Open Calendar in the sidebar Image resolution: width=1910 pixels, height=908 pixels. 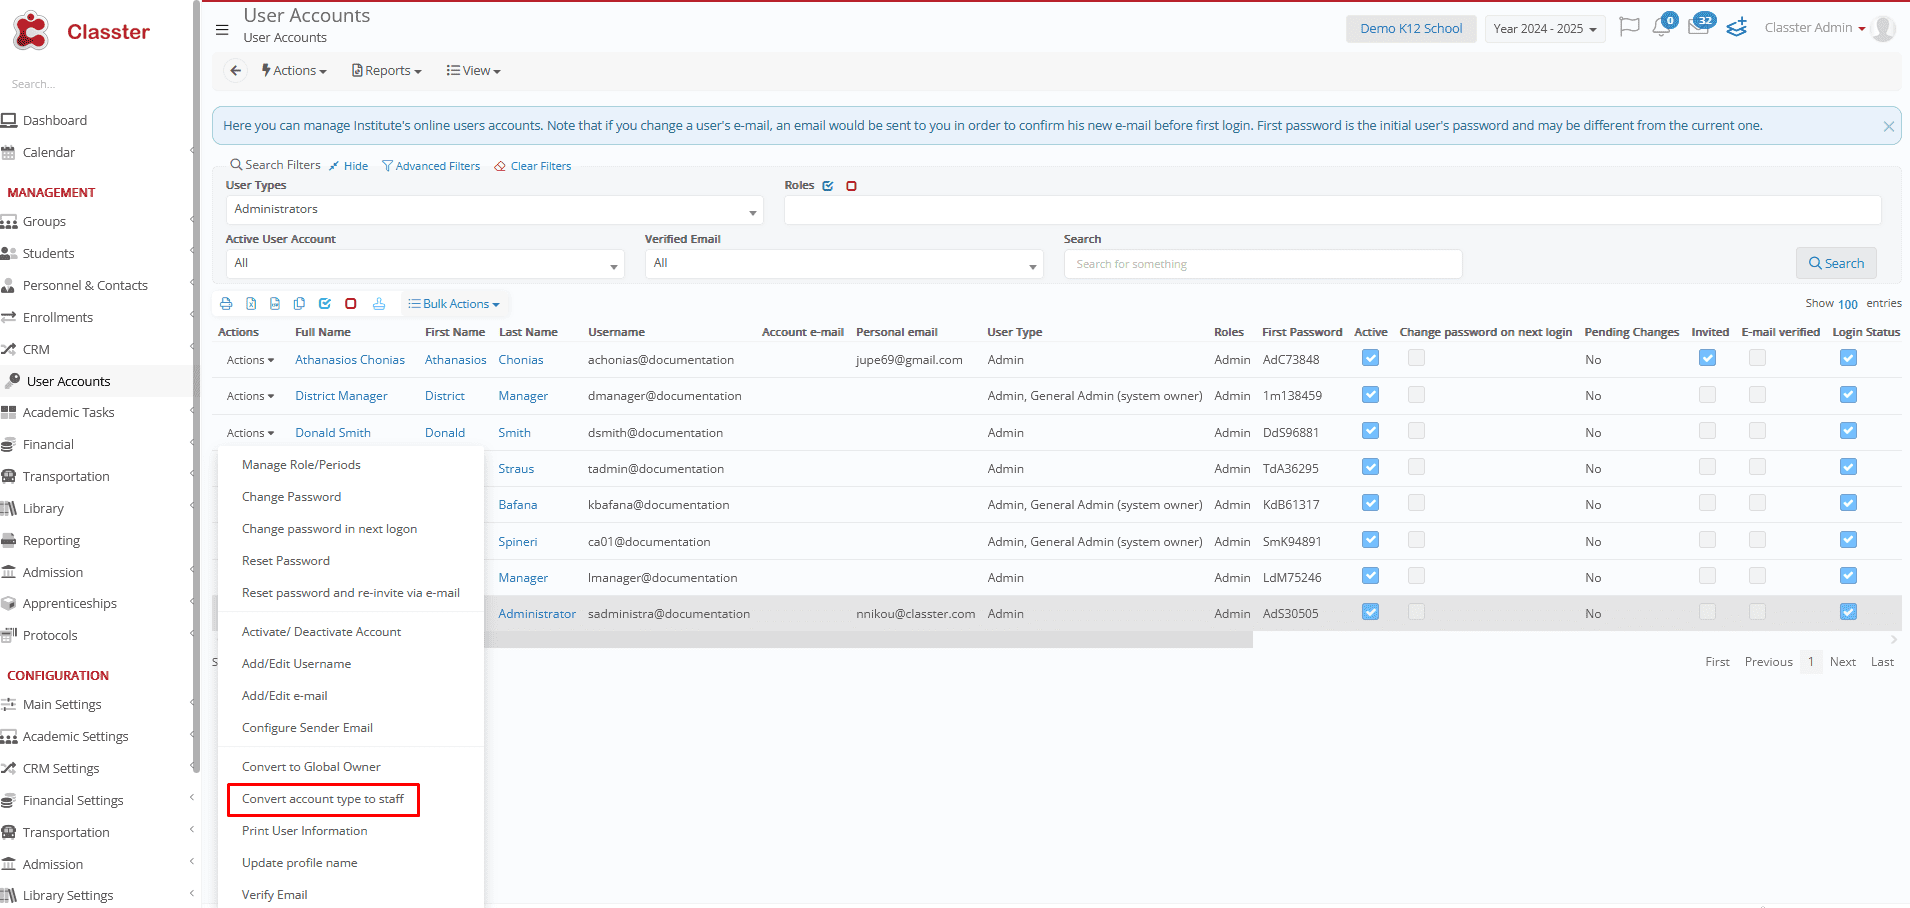tap(49, 152)
